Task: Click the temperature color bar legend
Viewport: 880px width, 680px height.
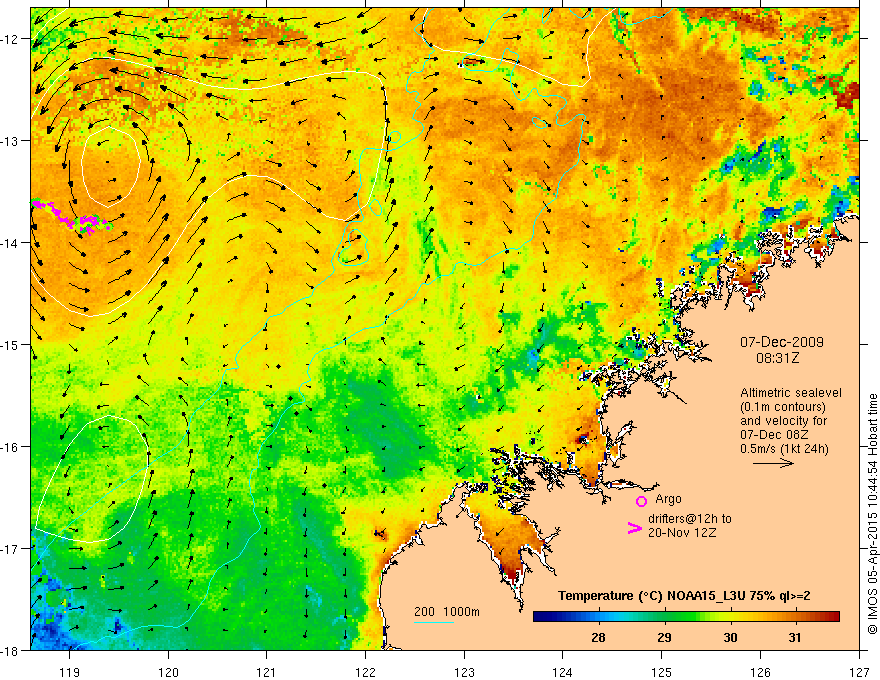Action: point(686,617)
